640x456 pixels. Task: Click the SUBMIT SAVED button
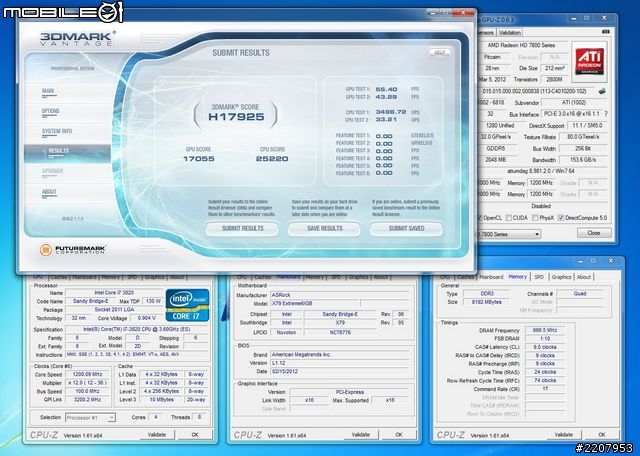click(x=407, y=229)
